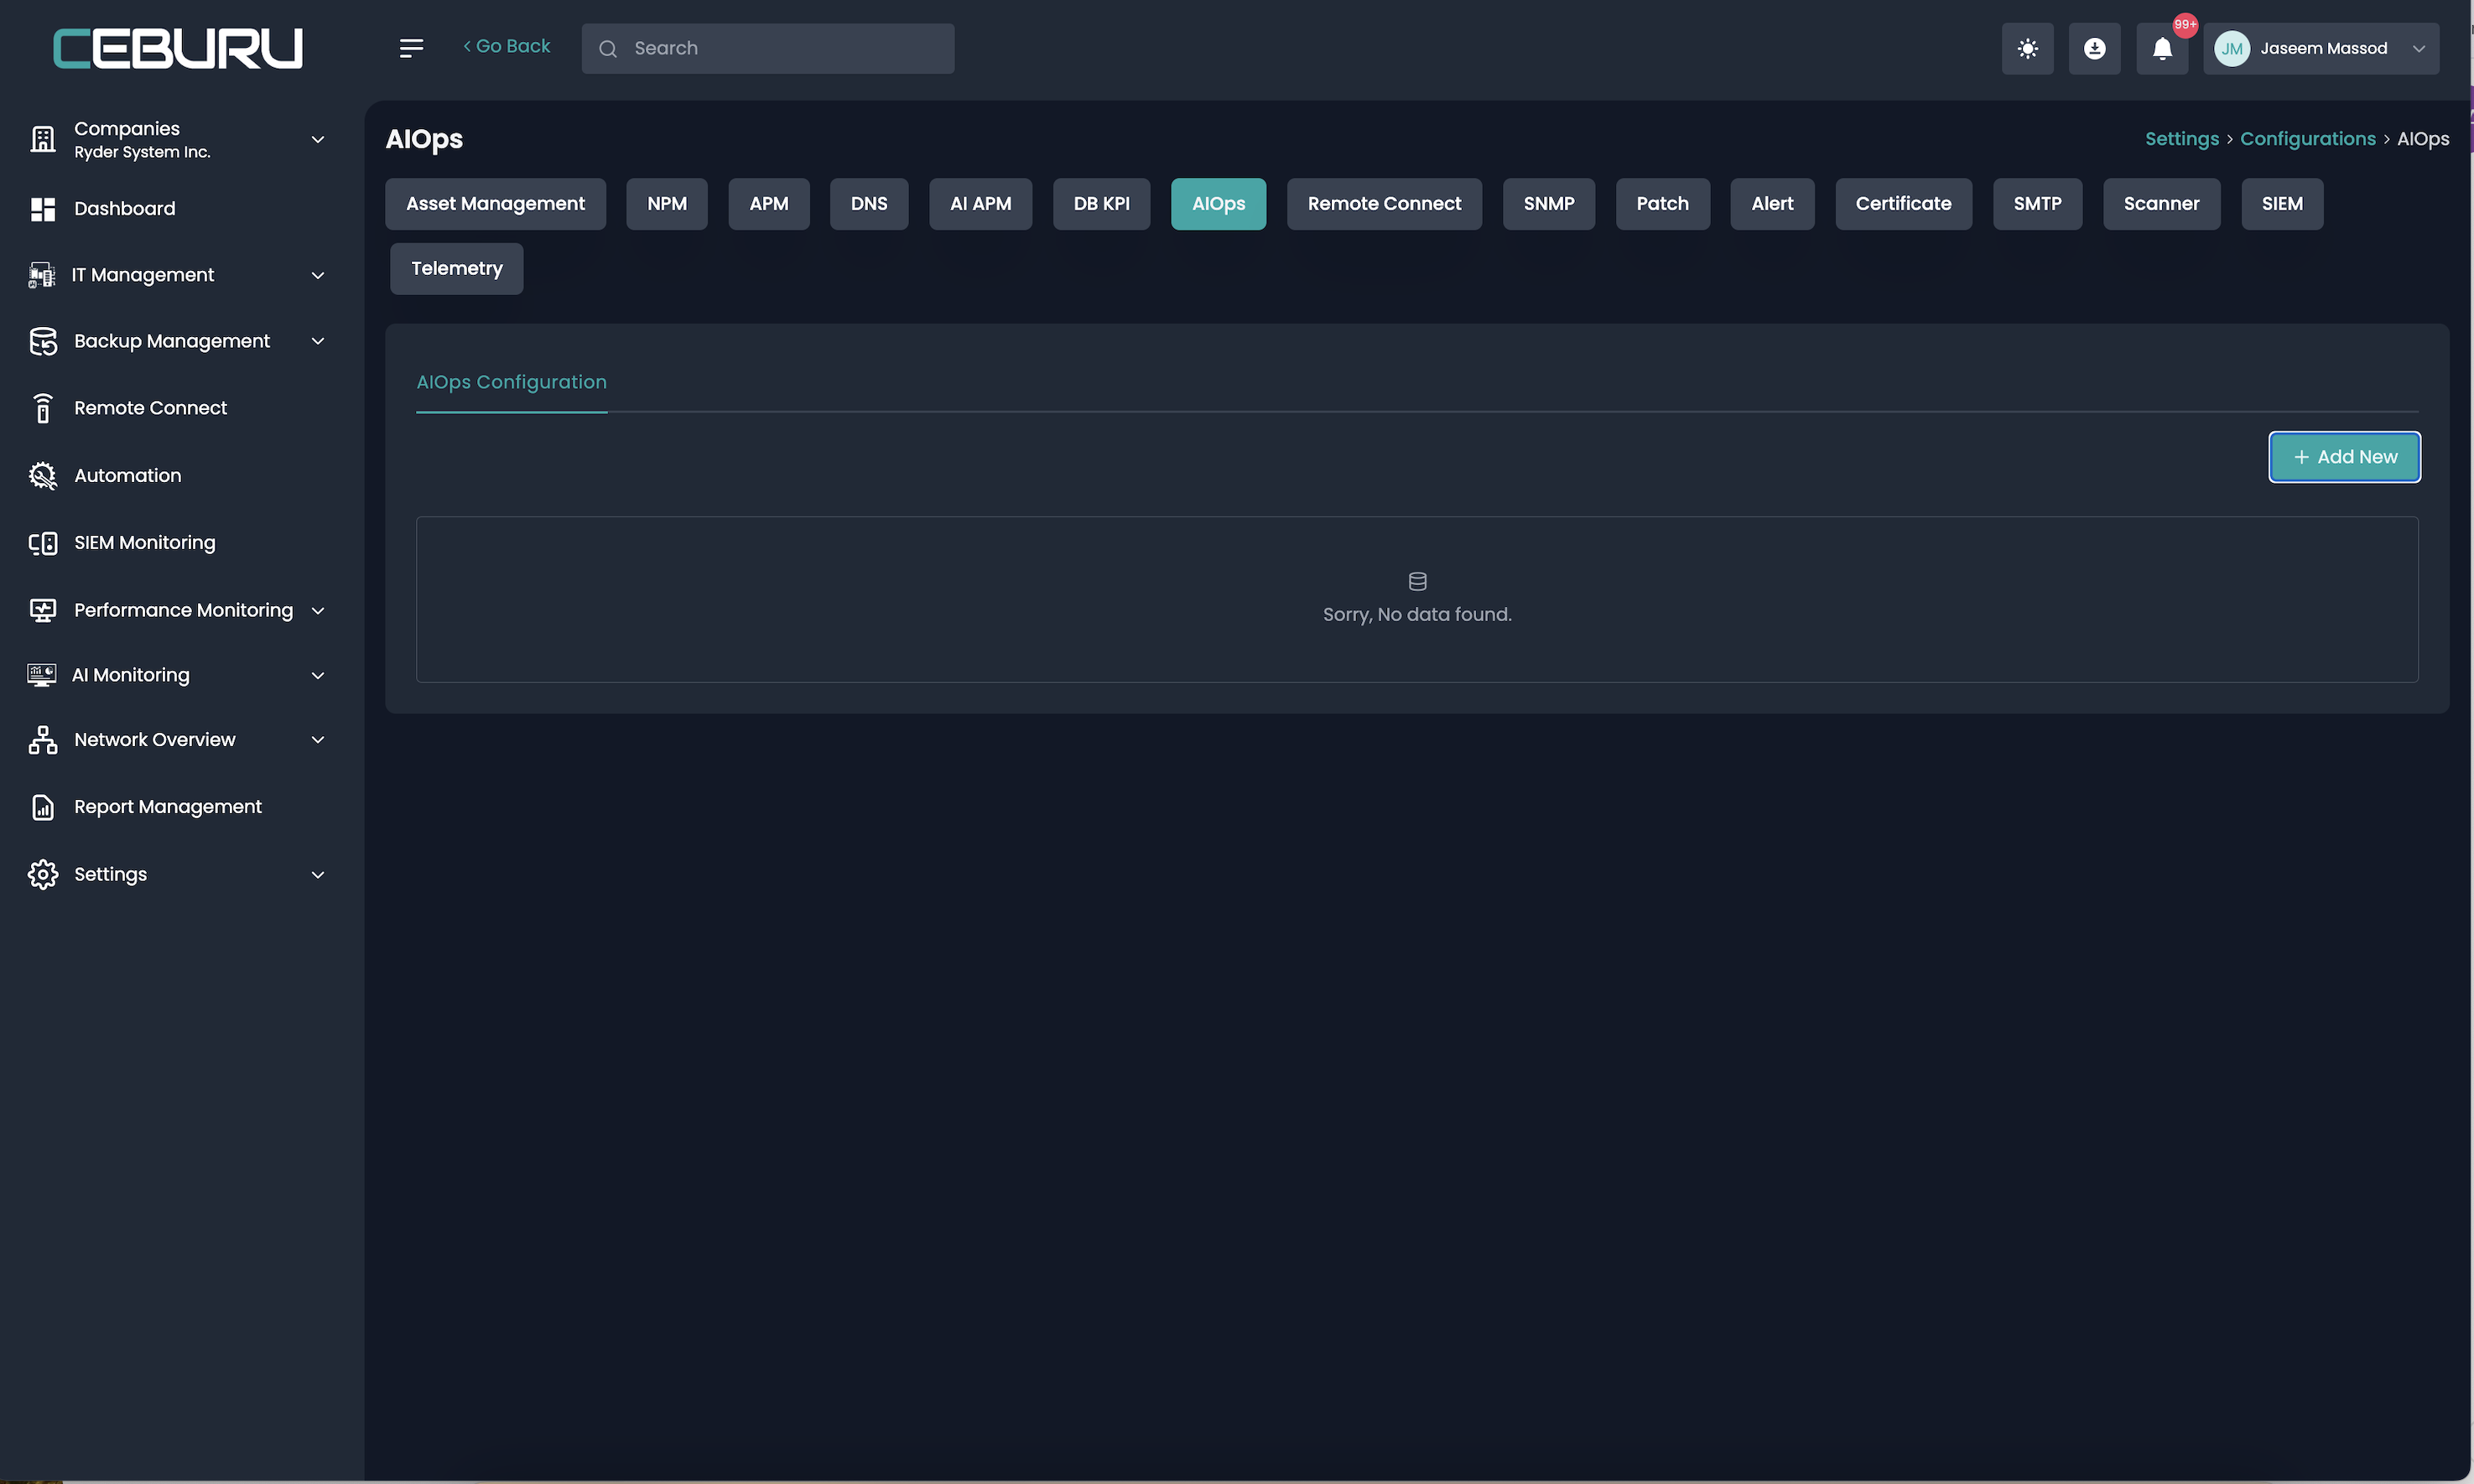This screenshot has width=2474, height=1484.
Task: Click the JM user avatar
Action: [x=2232, y=48]
